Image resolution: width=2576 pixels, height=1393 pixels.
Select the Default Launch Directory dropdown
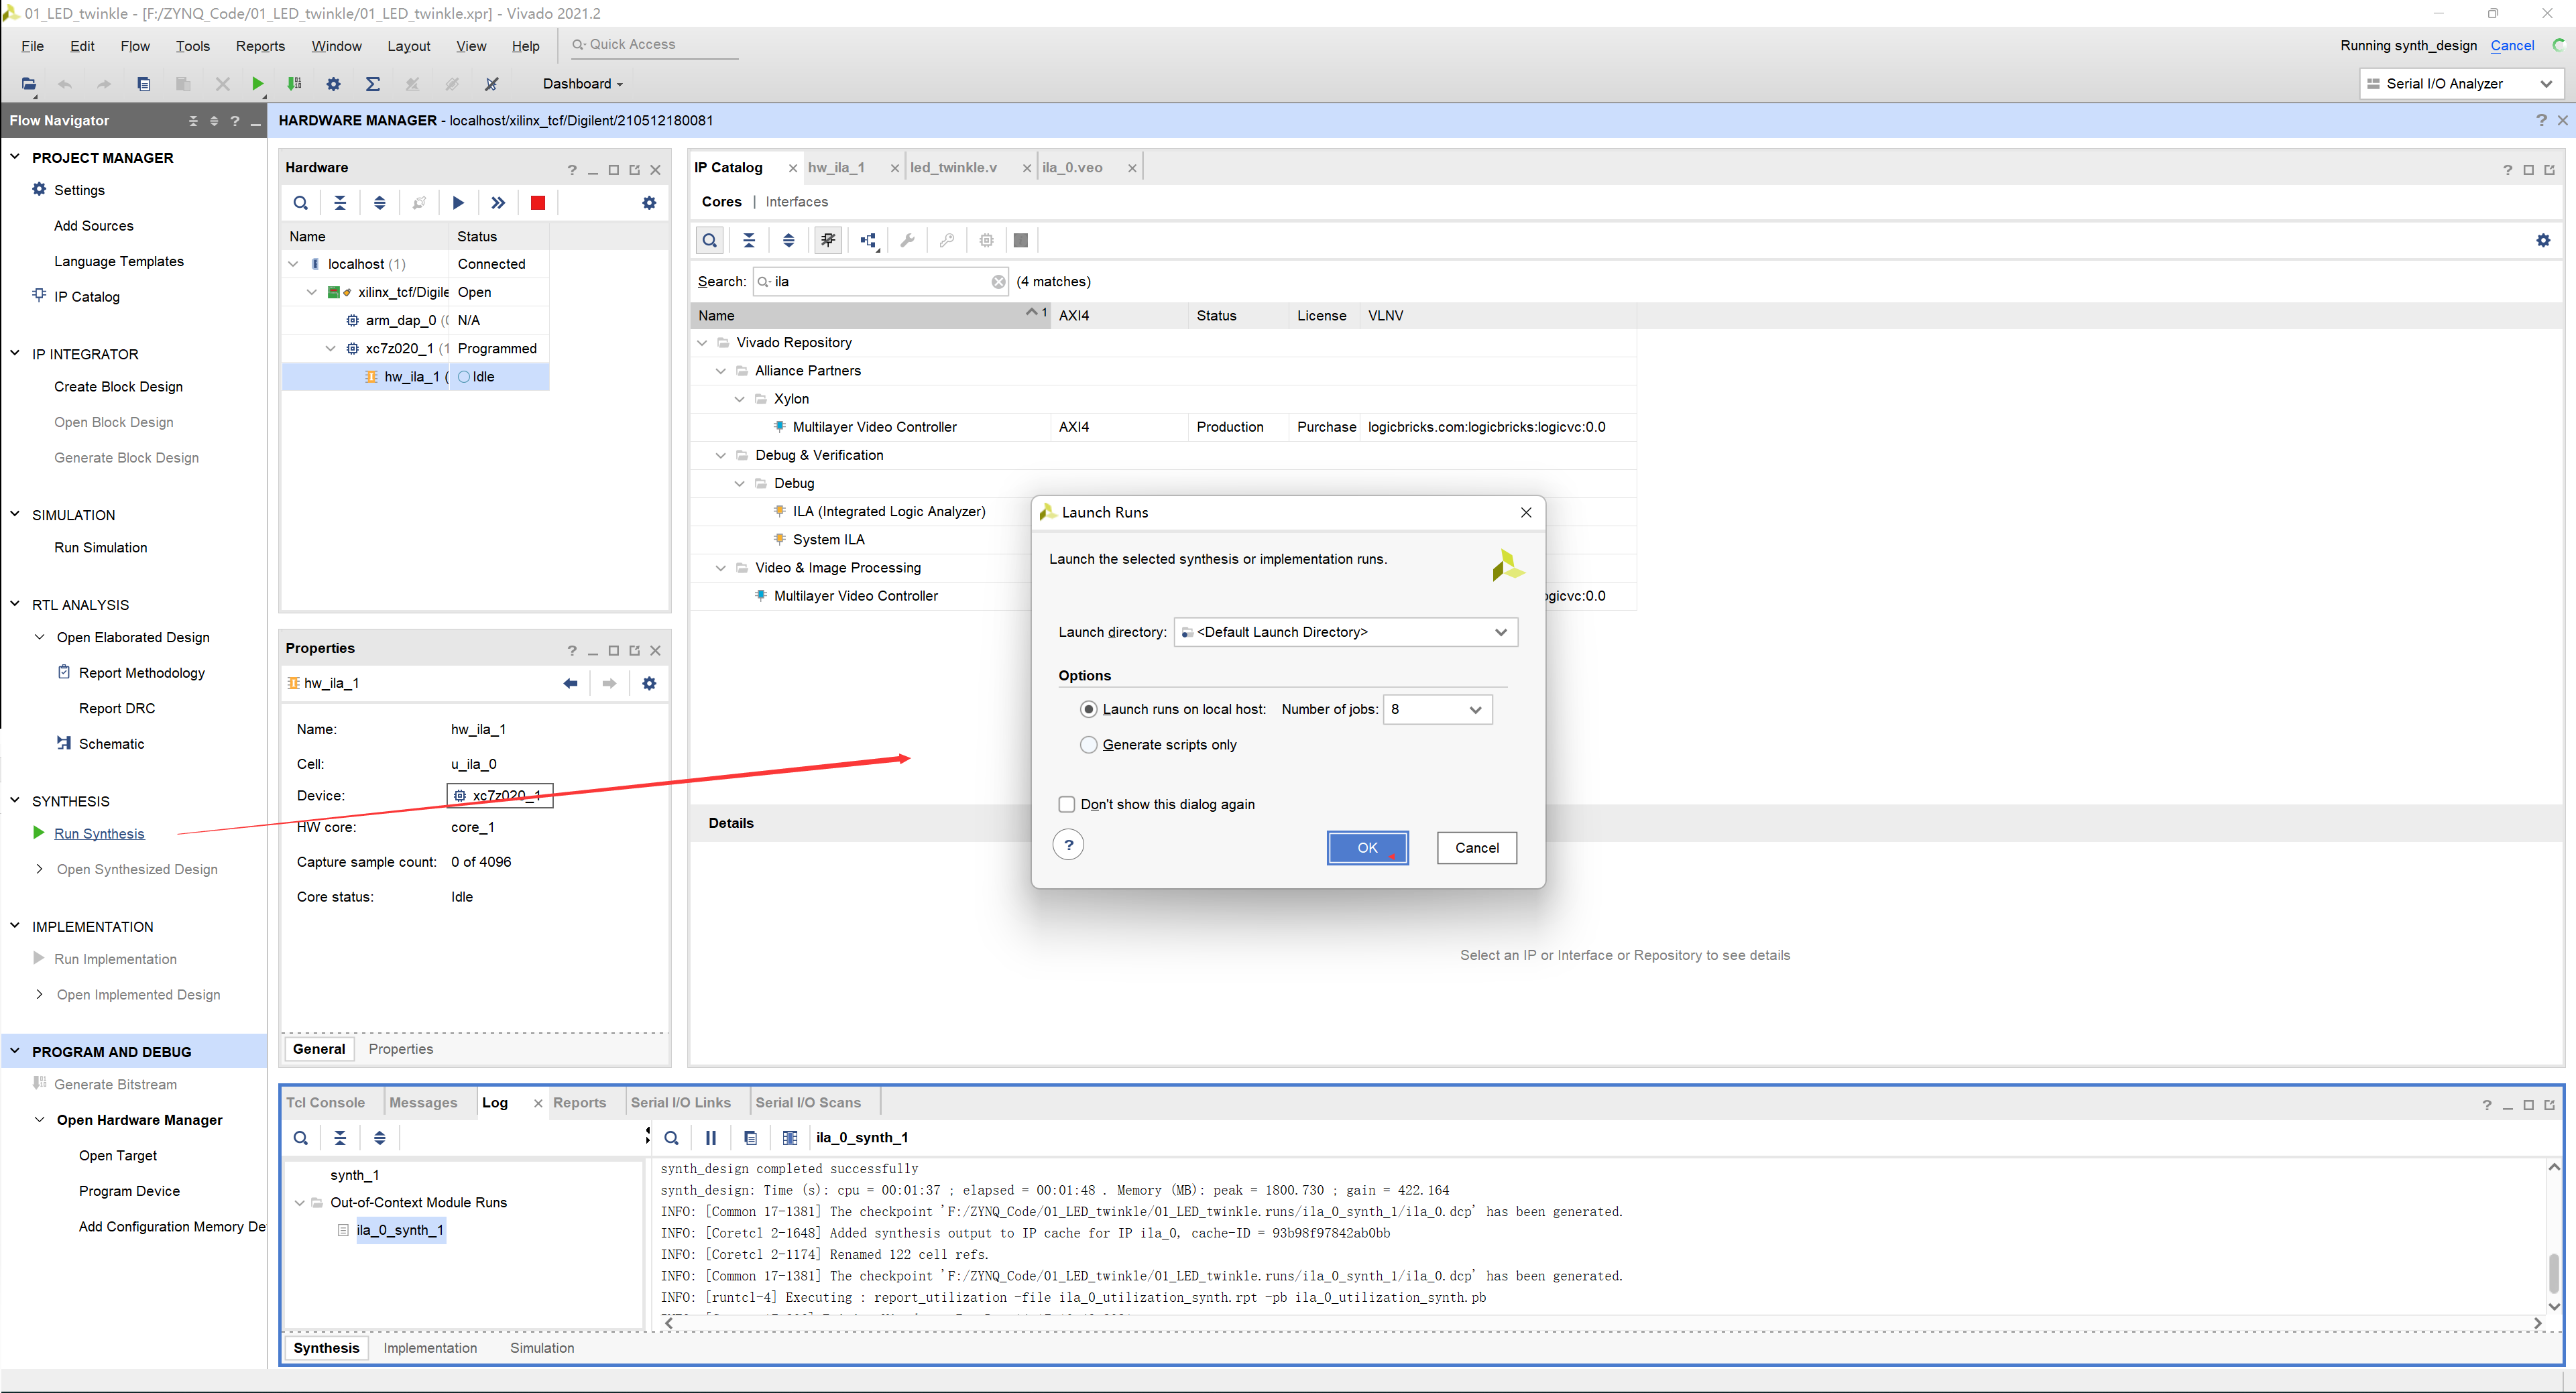tap(1343, 631)
